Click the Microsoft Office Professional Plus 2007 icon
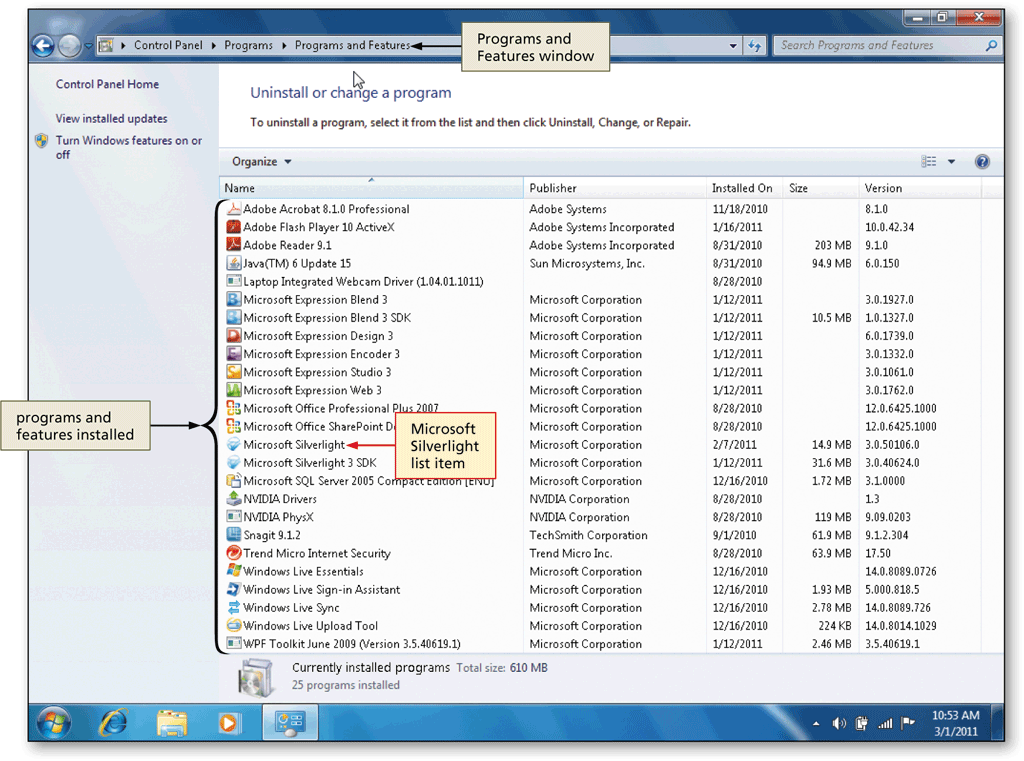Viewport: 1024px width, 761px height. tap(233, 408)
